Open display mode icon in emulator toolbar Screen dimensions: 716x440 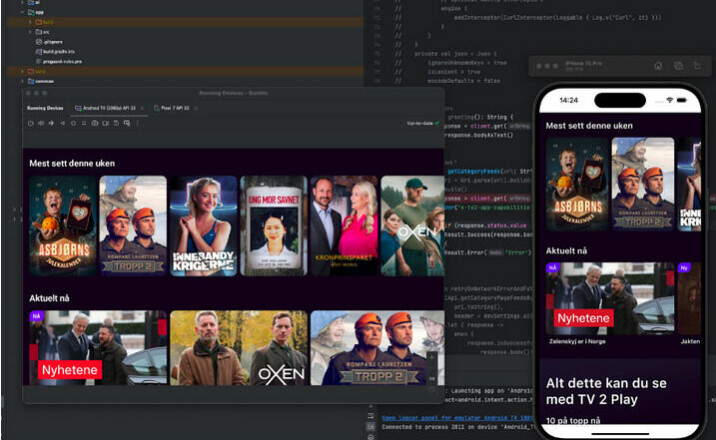pyautogui.click(x=127, y=123)
